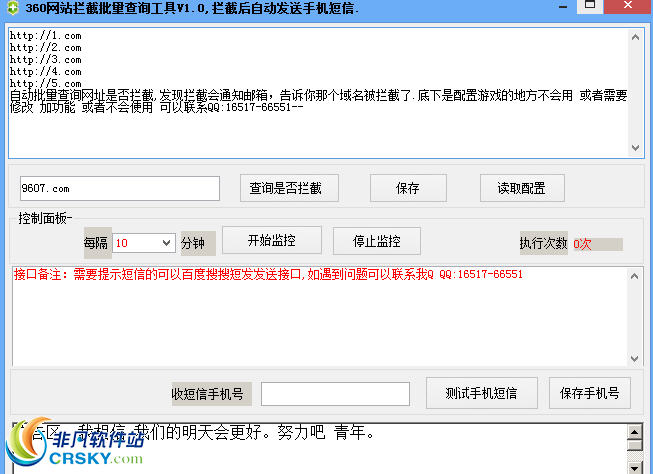
Task: Close the 360网站拦截 tool window
Action: pos(628,6)
